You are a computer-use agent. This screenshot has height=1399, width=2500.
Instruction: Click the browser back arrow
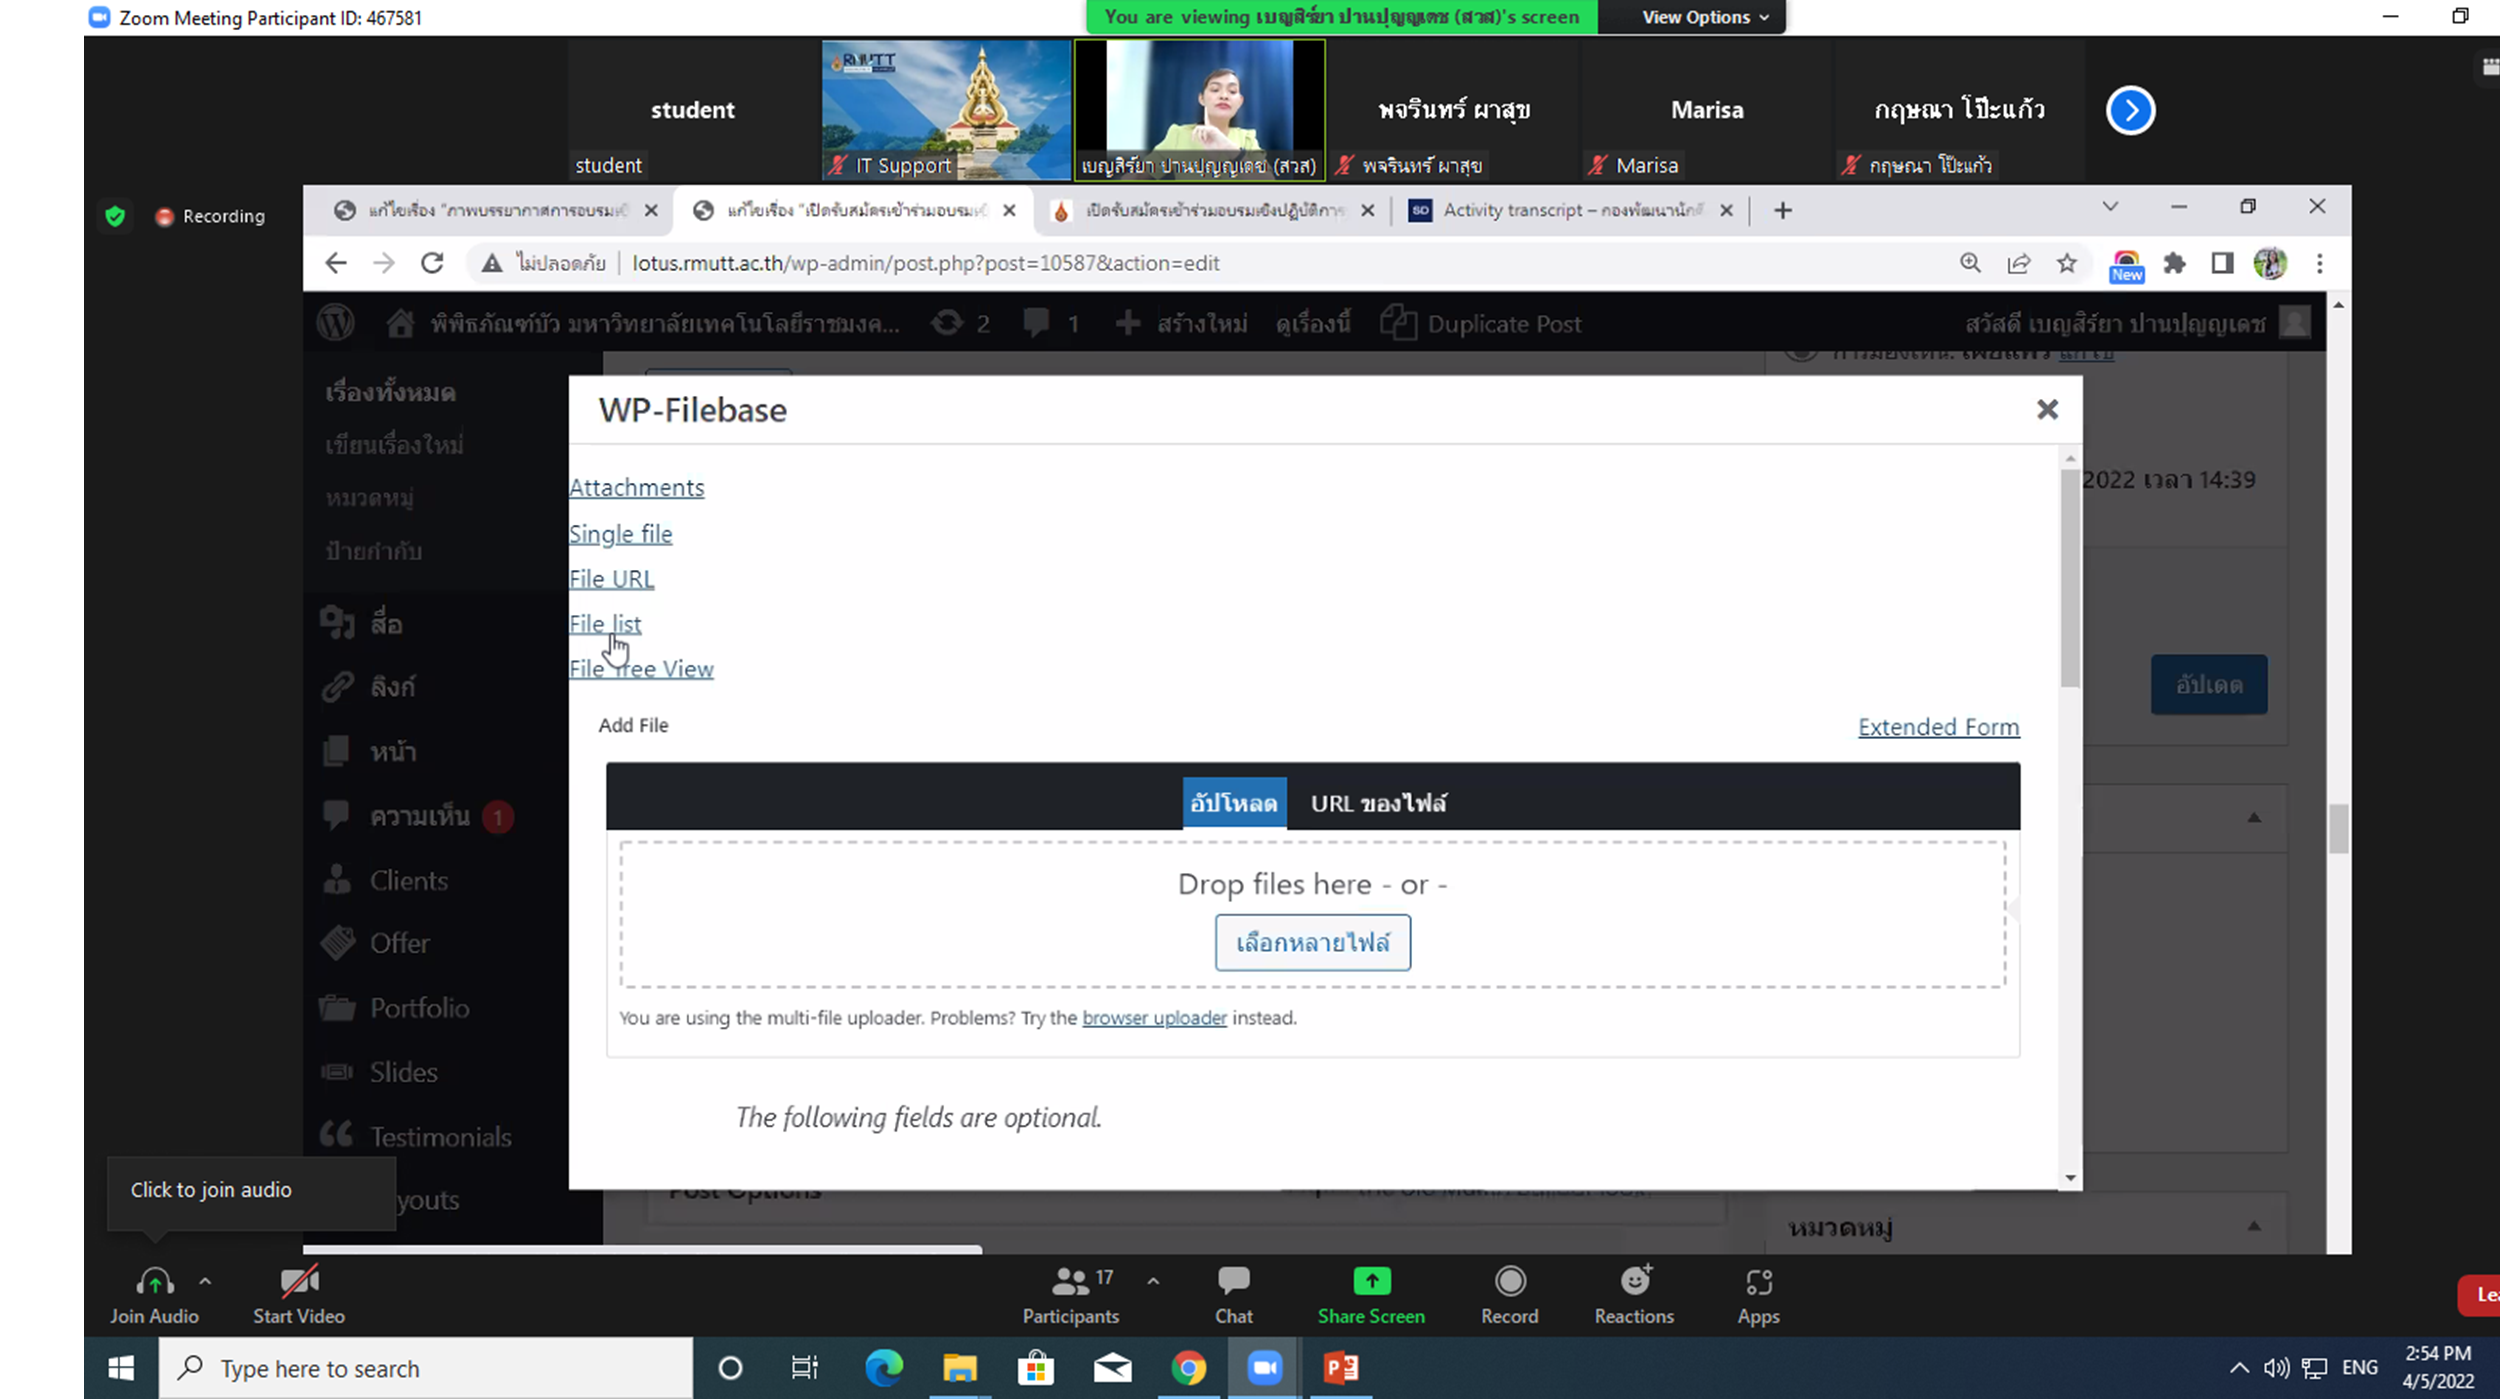click(x=336, y=263)
